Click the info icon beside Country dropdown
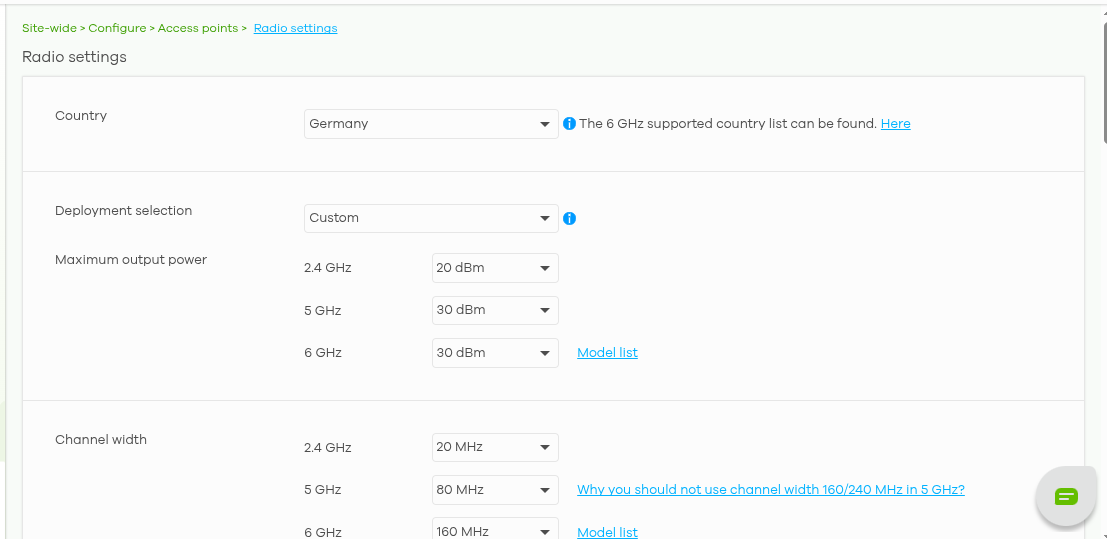 569,124
